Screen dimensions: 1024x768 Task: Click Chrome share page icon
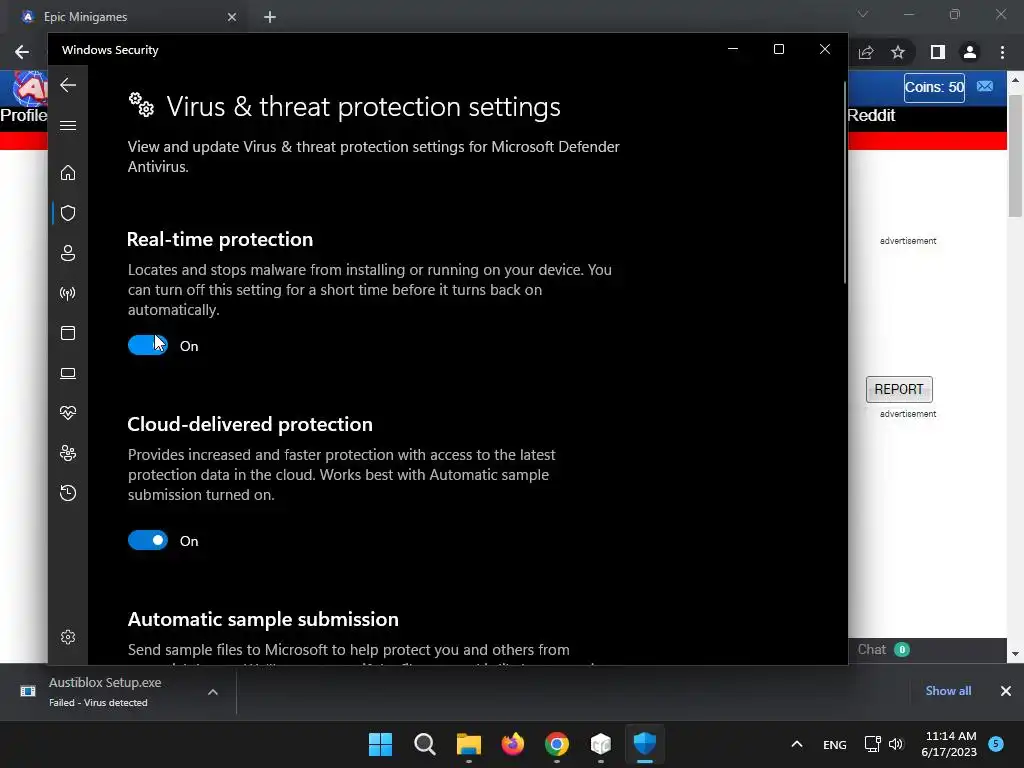[x=866, y=52]
